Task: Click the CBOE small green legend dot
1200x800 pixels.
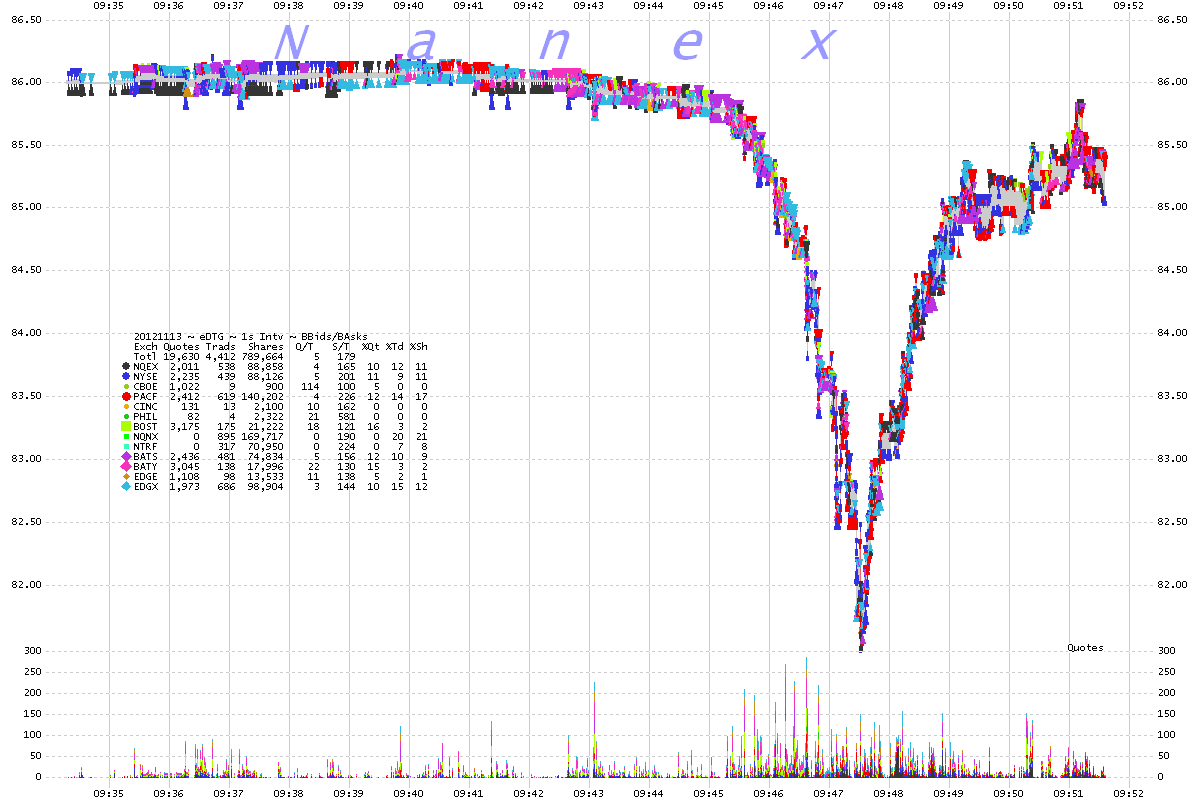Action: pyautogui.click(x=126, y=386)
